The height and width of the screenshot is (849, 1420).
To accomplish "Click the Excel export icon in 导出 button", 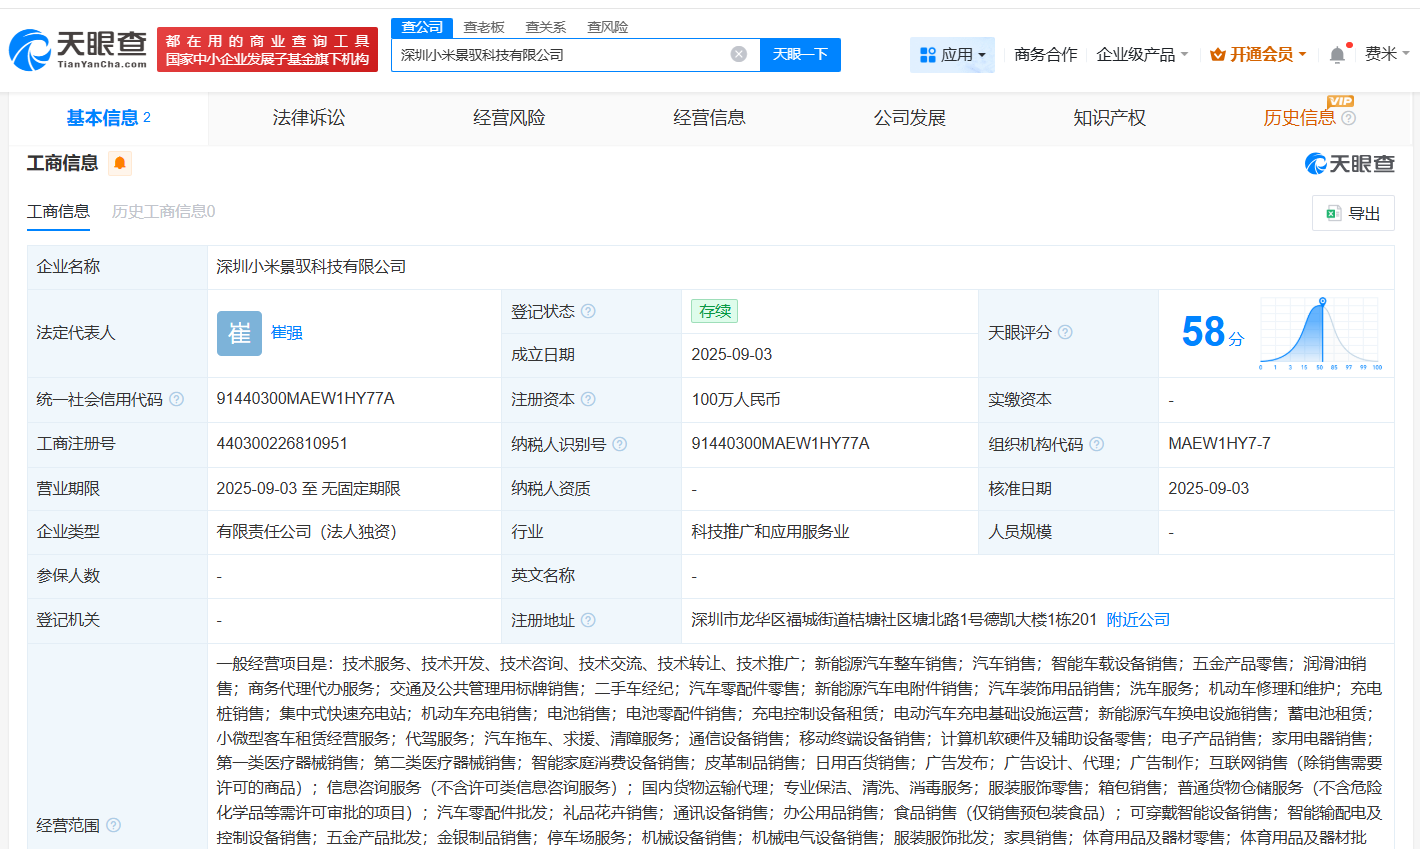I will 1333,212.
